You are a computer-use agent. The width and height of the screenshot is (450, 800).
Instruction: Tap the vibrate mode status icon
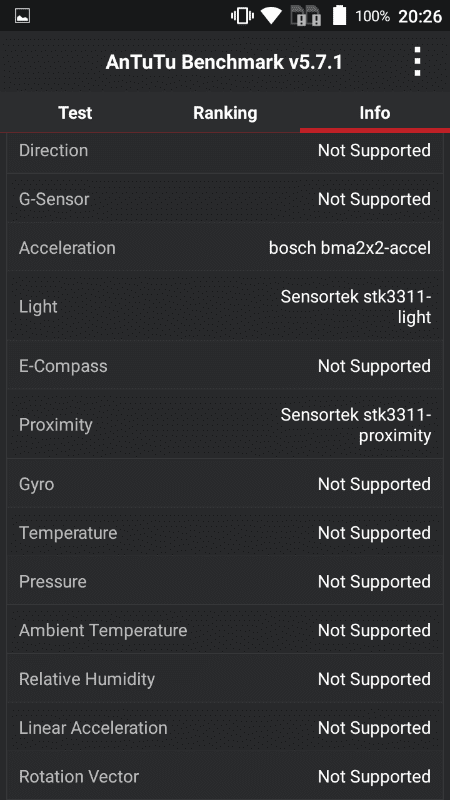pos(242,16)
